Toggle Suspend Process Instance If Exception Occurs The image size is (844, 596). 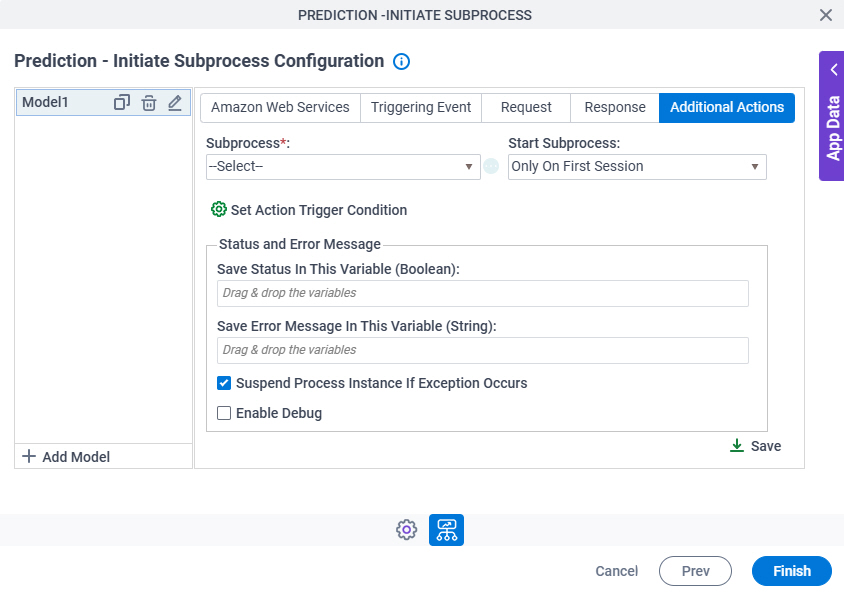[224, 383]
